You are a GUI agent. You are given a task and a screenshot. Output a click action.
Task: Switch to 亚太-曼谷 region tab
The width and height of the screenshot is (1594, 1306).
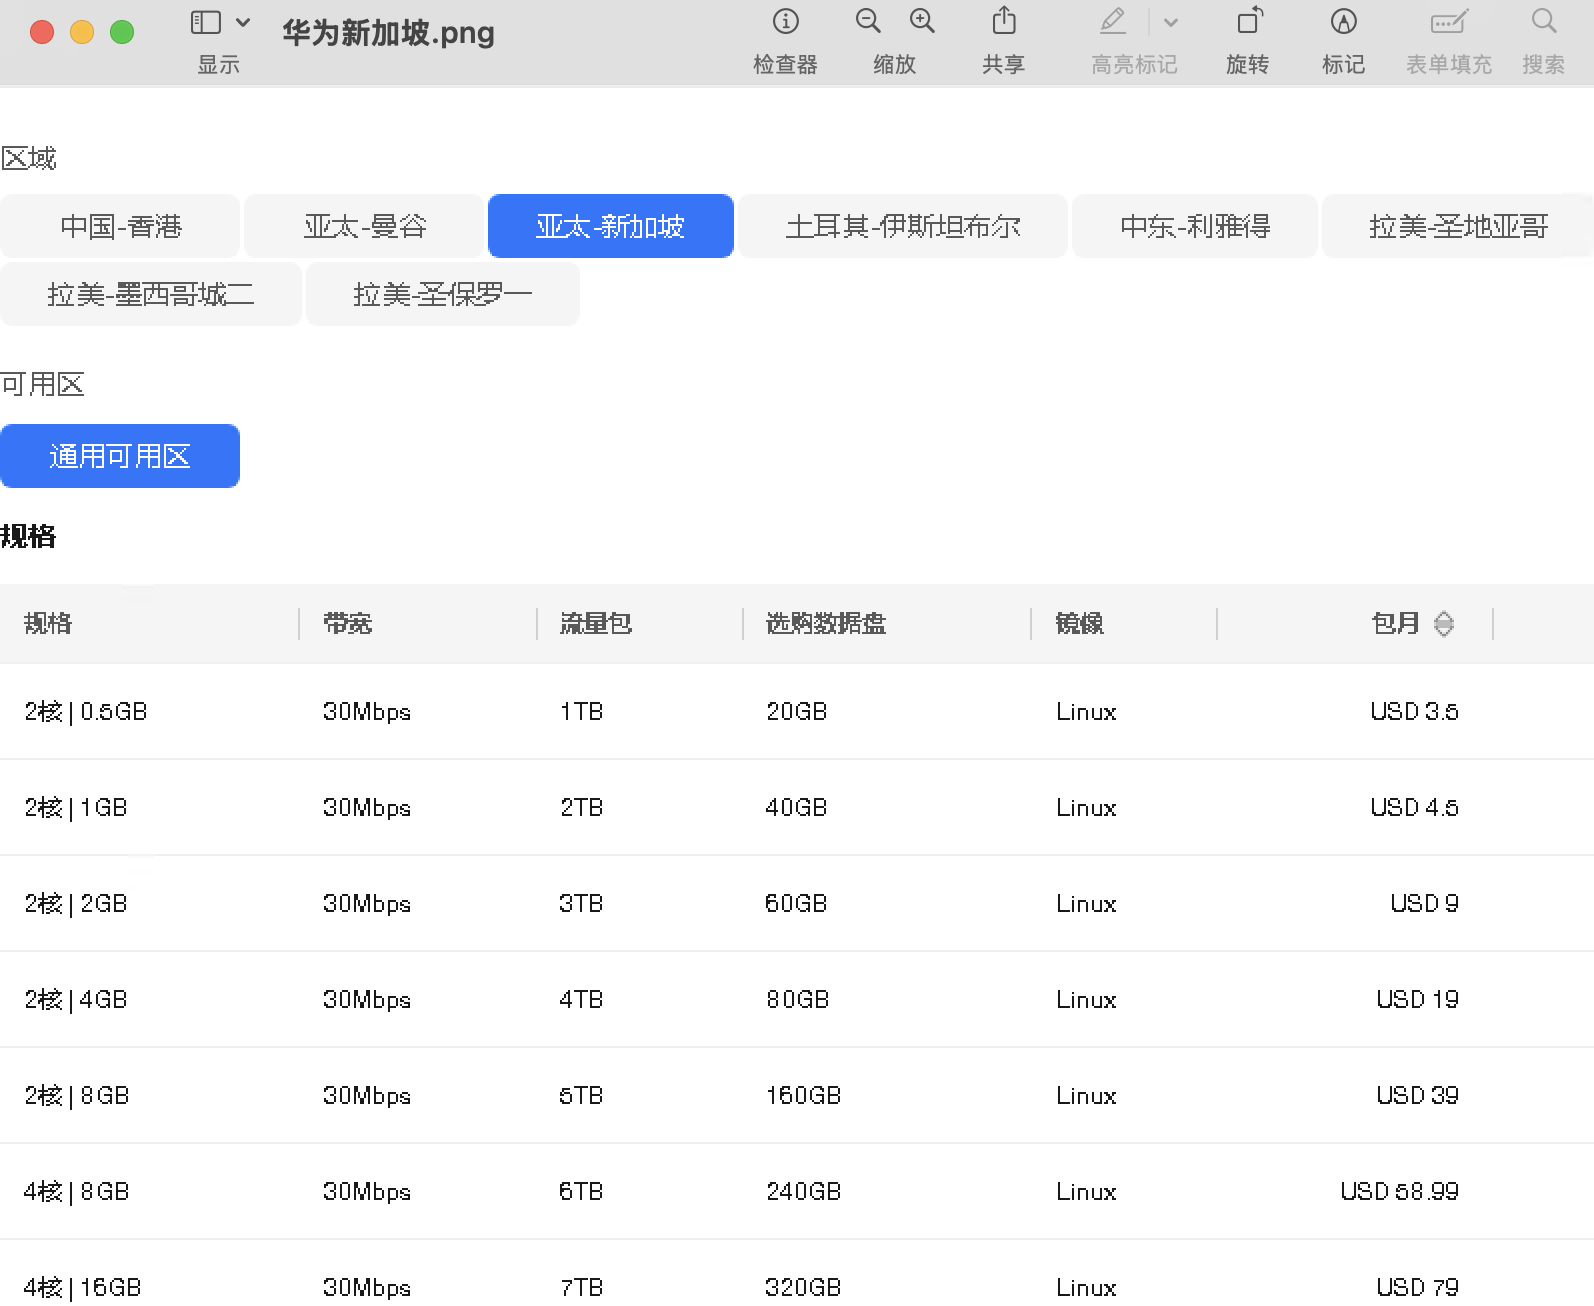click(x=365, y=227)
